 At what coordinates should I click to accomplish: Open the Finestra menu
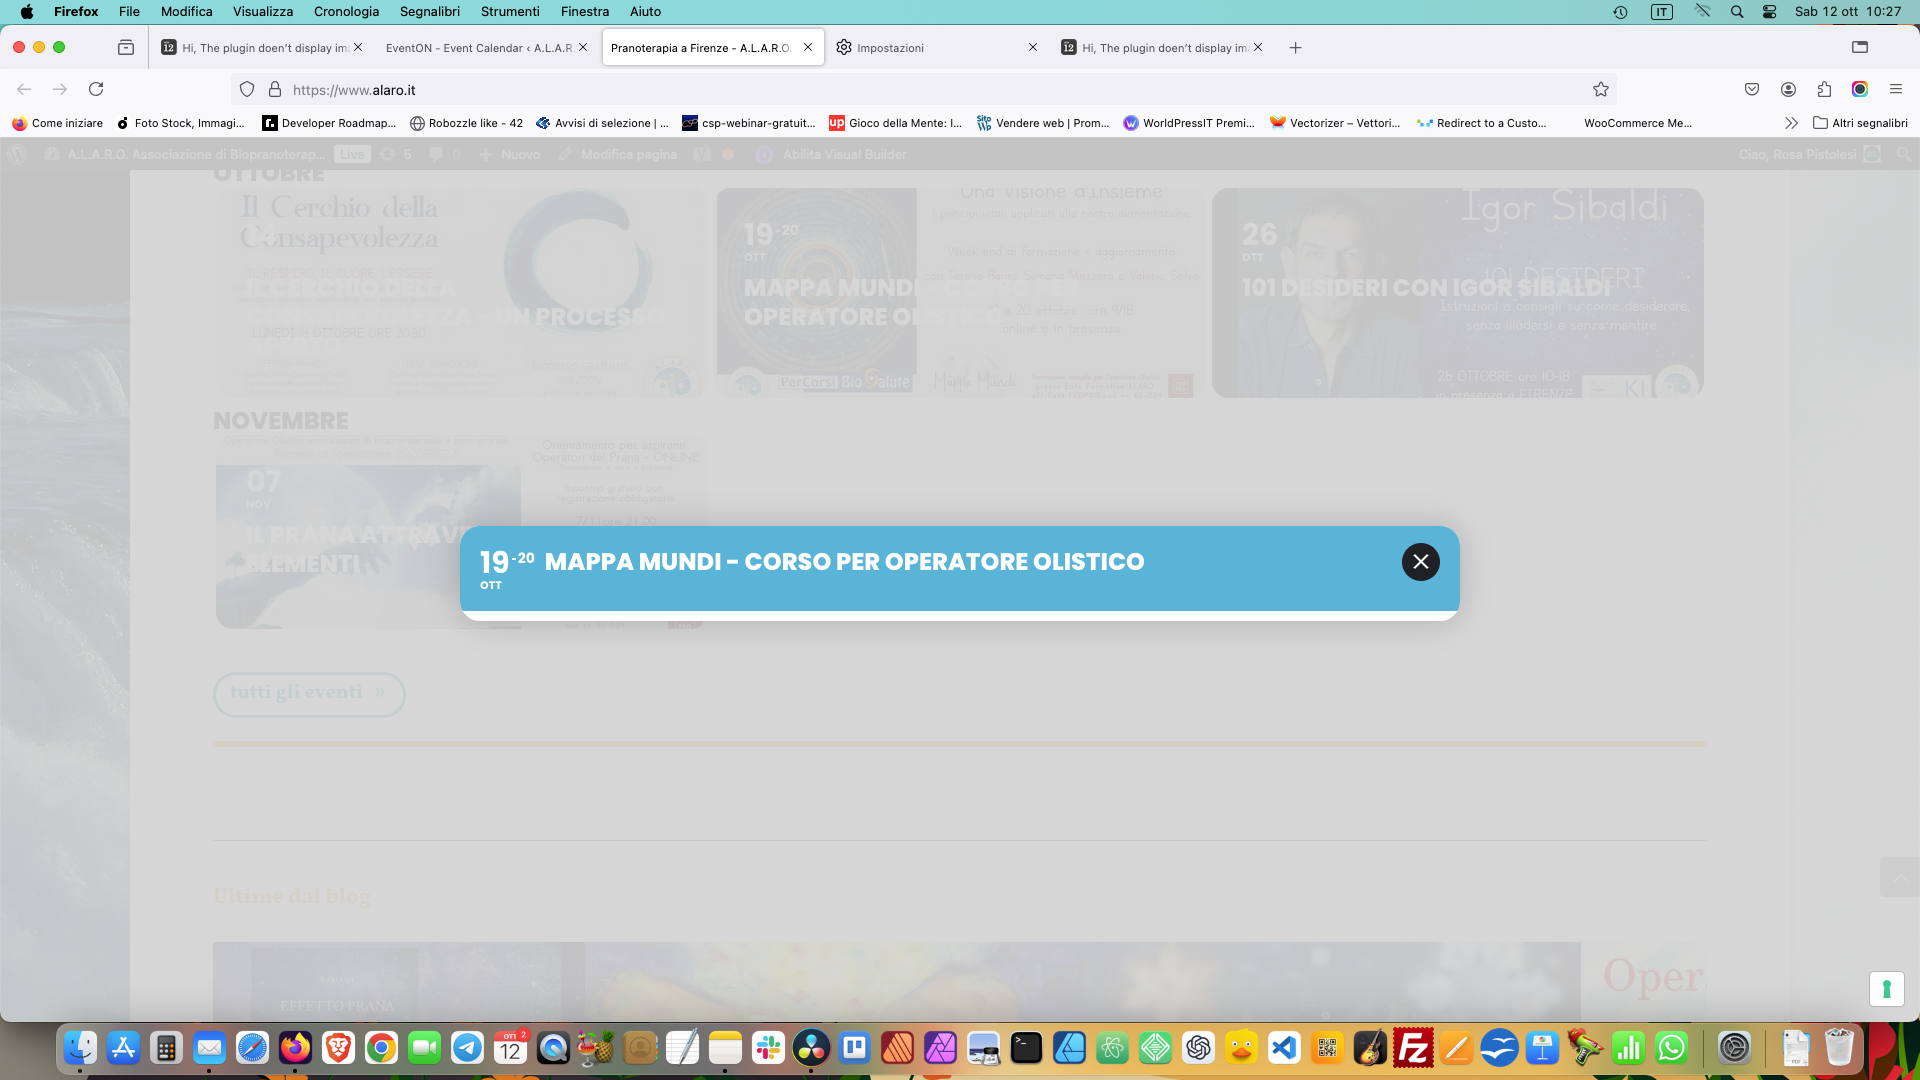pos(585,11)
